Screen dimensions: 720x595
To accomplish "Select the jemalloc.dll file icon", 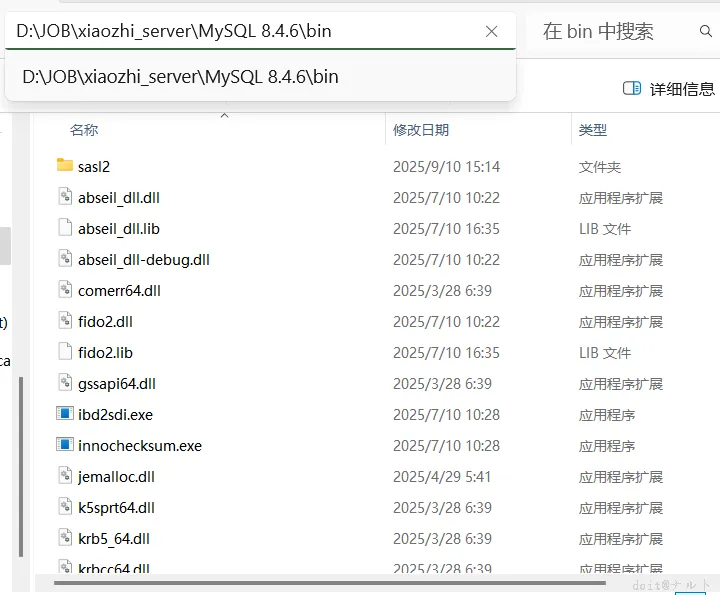I will [x=65, y=476].
